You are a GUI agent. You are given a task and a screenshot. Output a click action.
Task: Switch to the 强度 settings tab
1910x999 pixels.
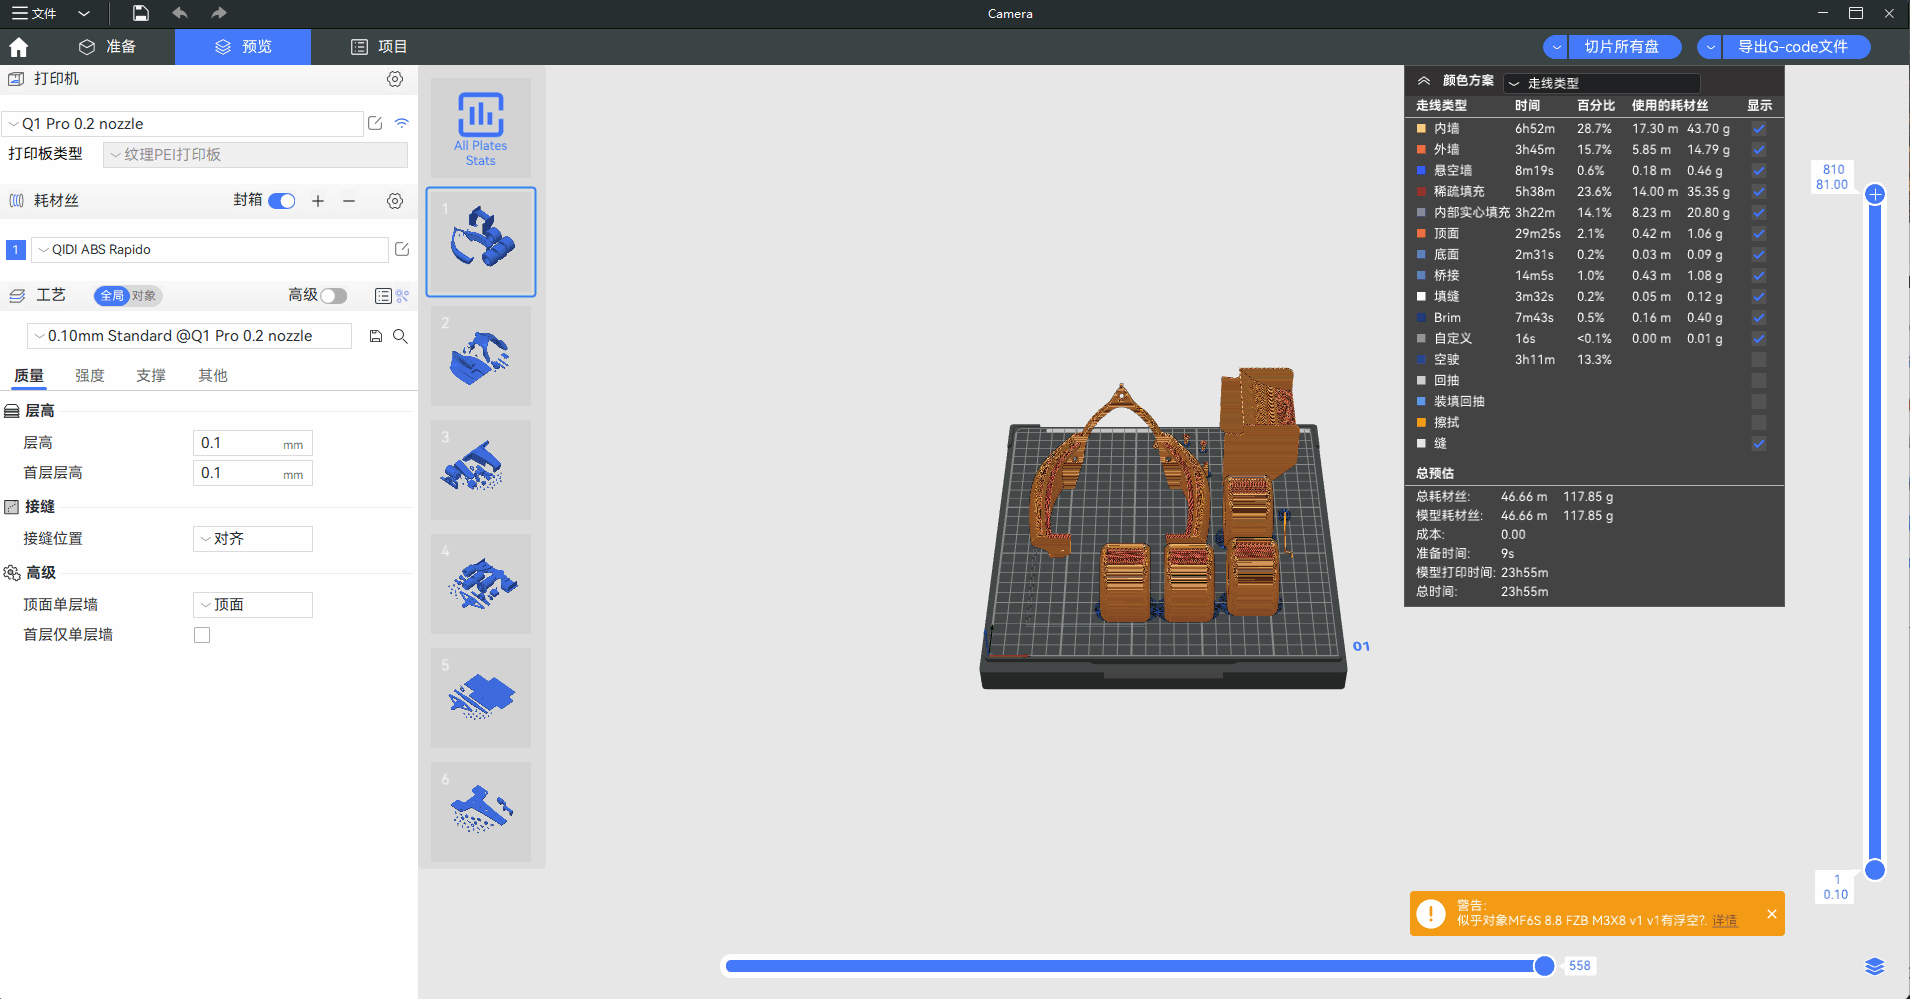90,376
